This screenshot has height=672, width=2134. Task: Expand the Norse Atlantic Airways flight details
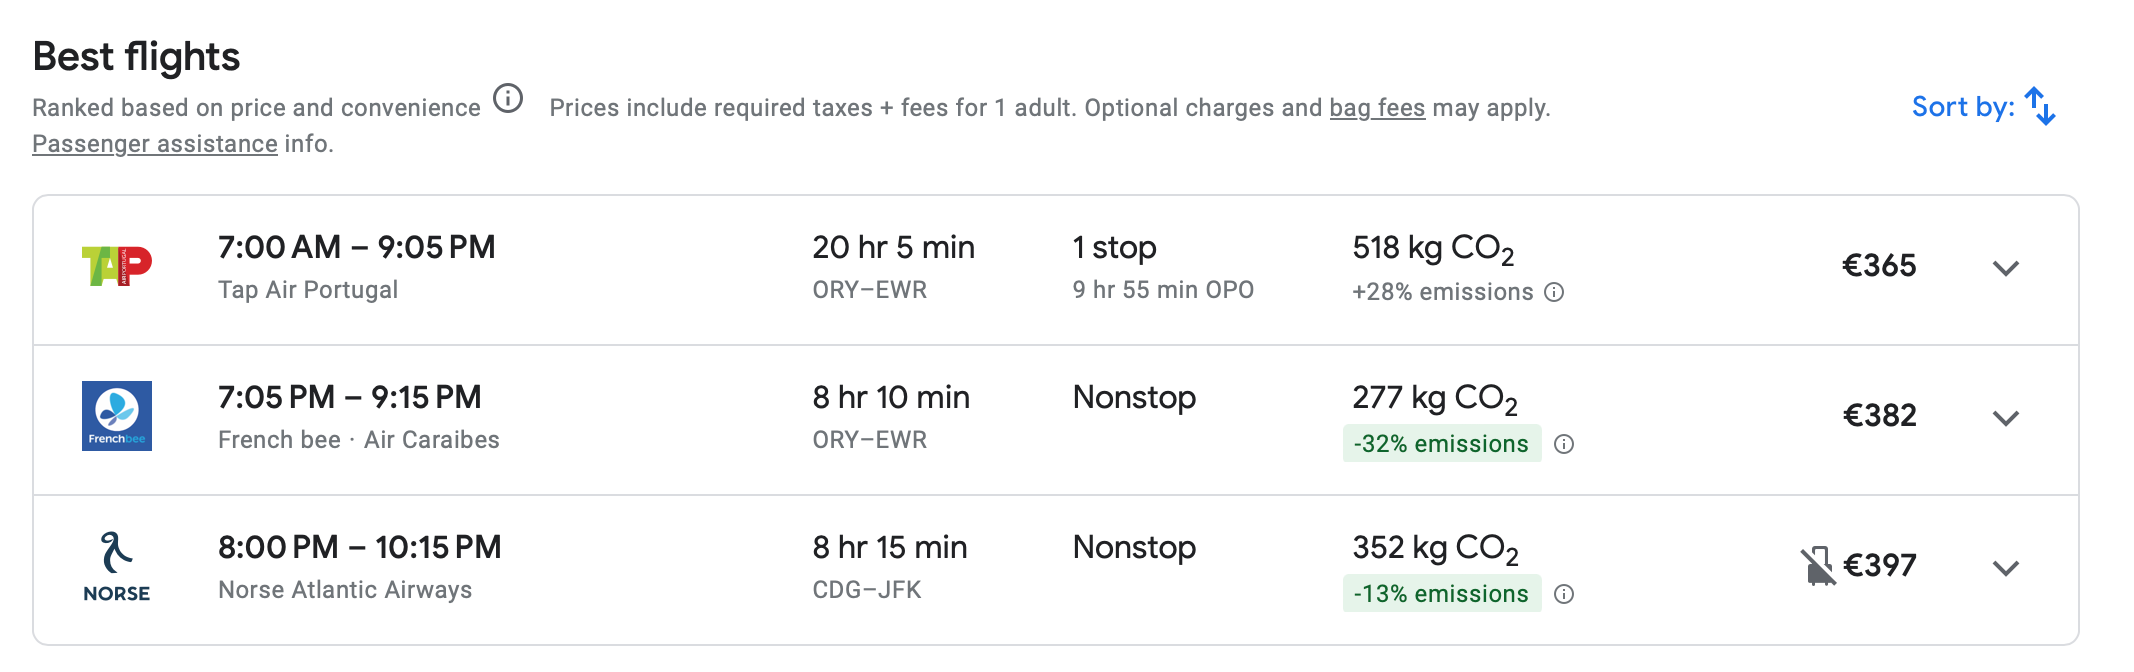tap(2006, 568)
